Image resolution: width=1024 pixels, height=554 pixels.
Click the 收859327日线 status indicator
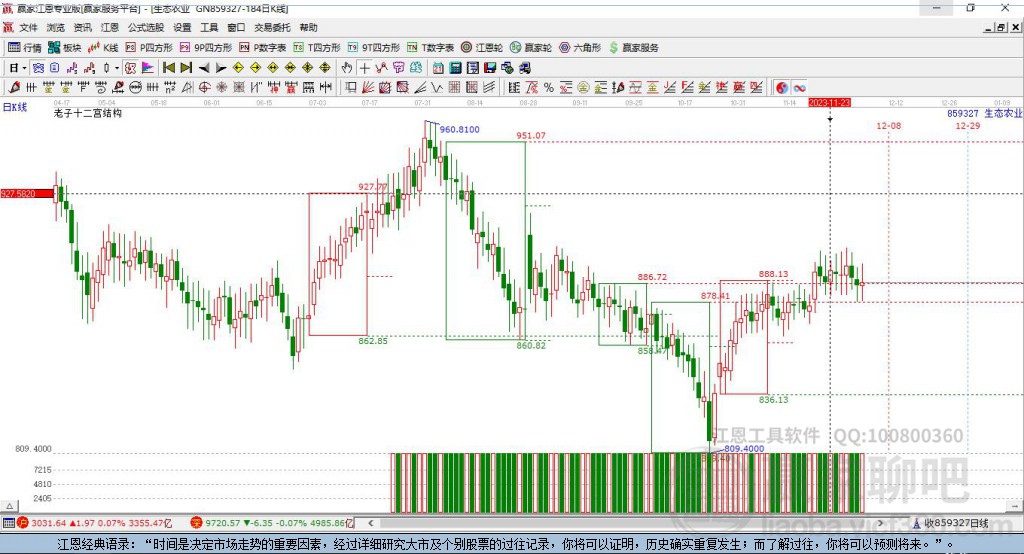950,523
